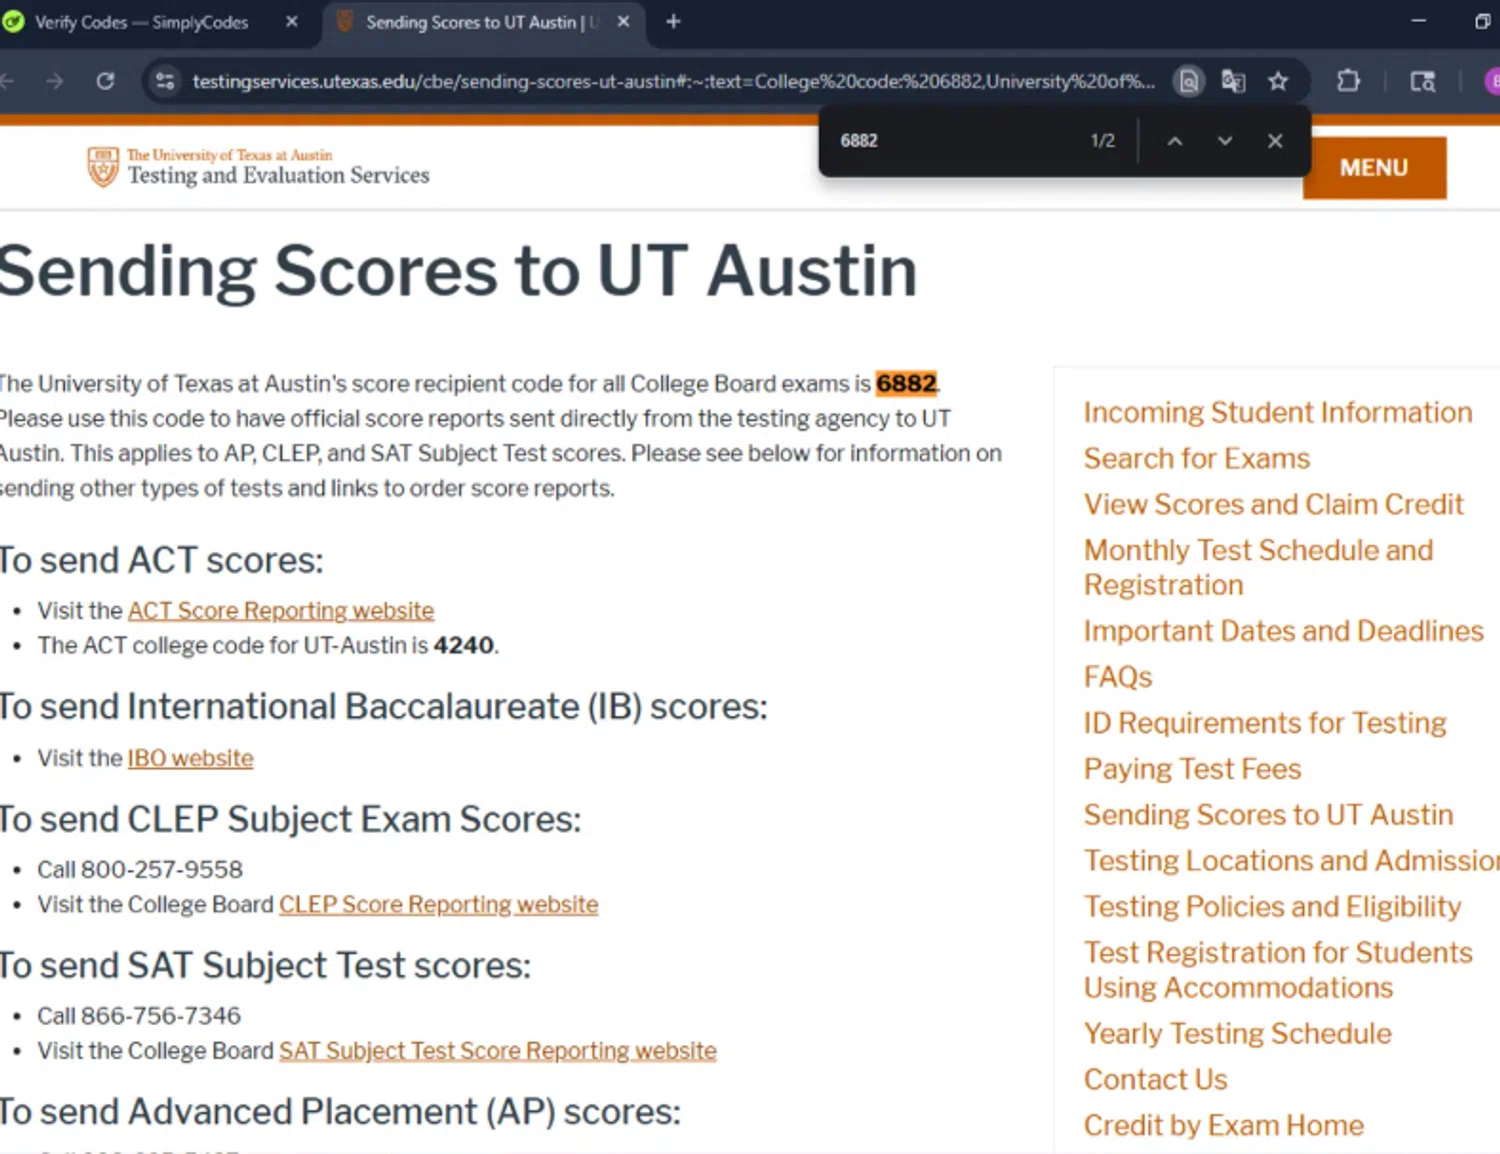The height and width of the screenshot is (1154, 1500).
Task: Open Monthly Test Schedule and Registration link
Action: 1259,567
